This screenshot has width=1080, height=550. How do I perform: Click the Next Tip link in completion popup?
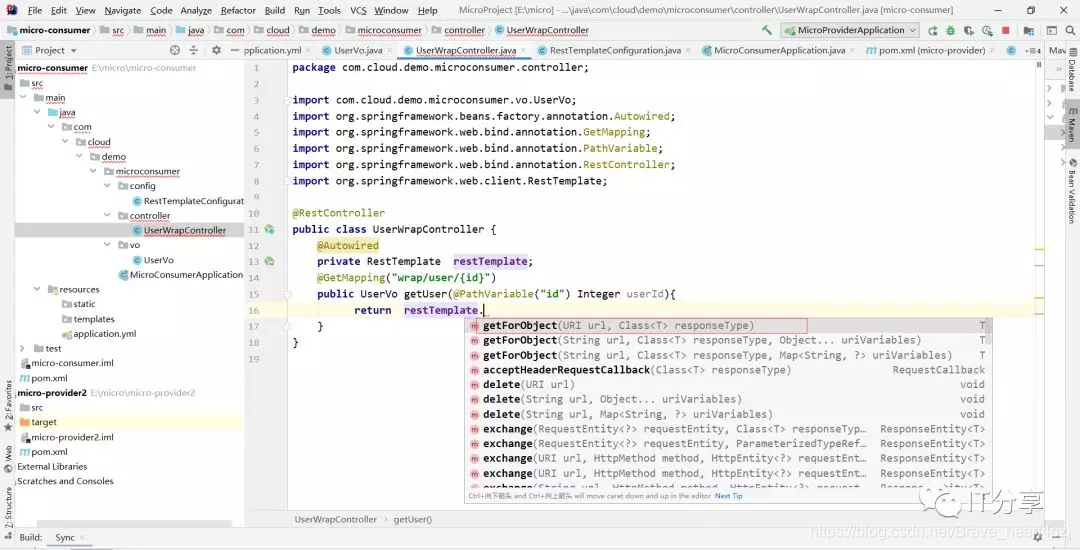(x=729, y=496)
